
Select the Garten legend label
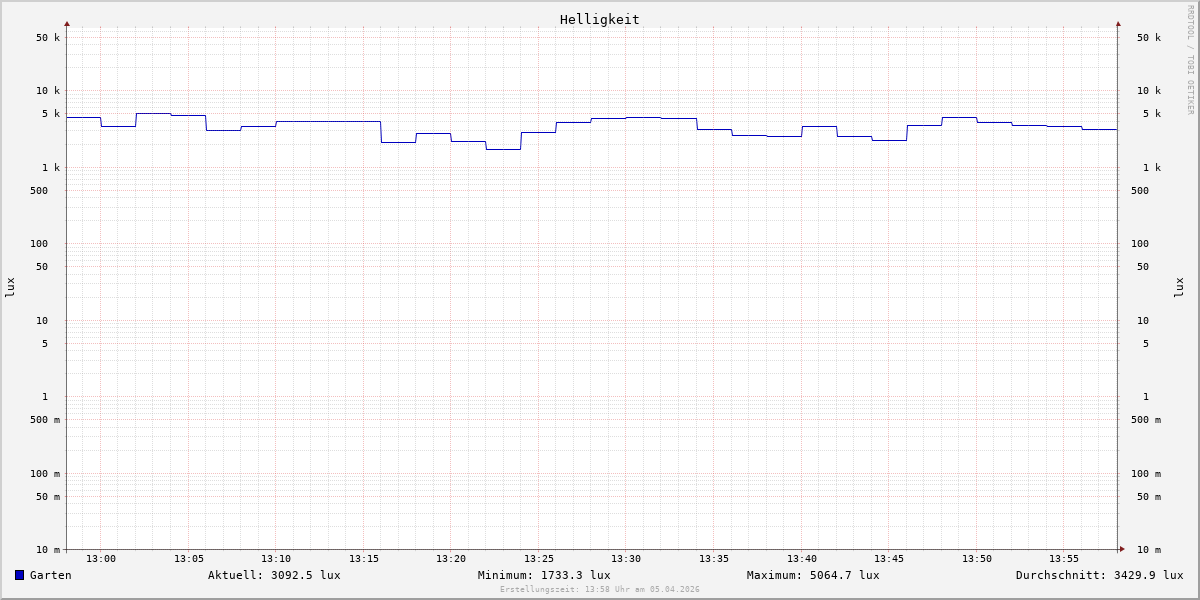(51, 575)
